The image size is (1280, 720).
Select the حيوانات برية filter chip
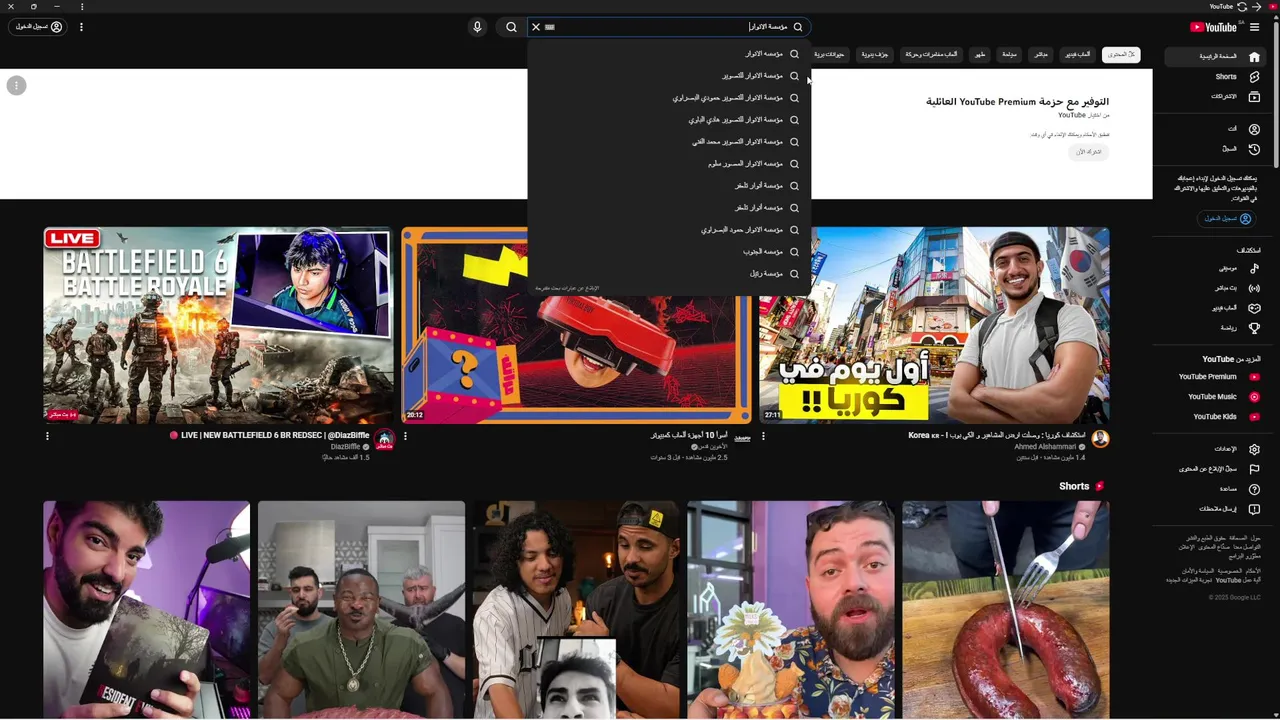829,54
